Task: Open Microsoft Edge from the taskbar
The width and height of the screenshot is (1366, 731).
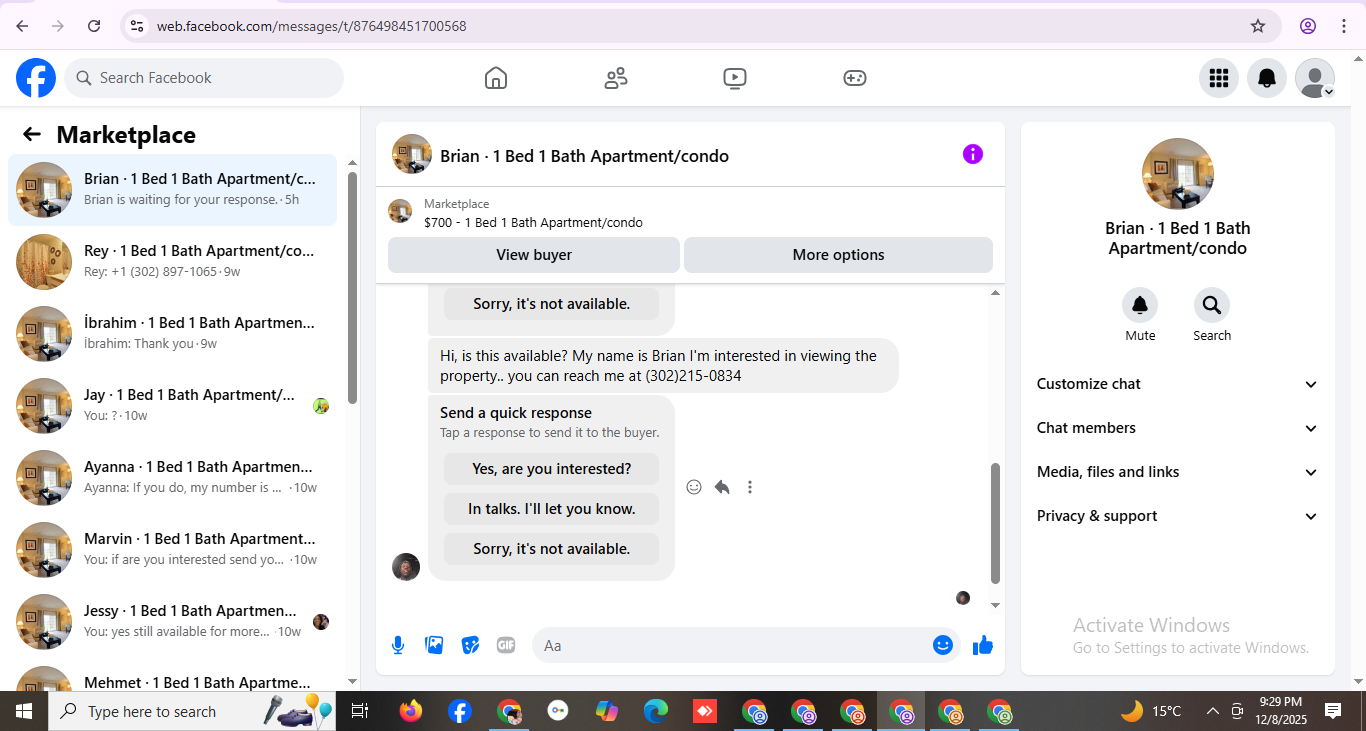Action: [x=656, y=711]
